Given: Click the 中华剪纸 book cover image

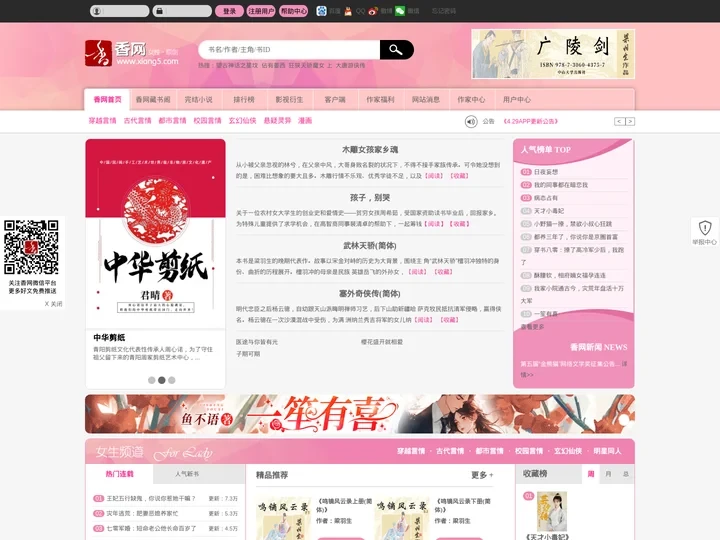Looking at the screenshot, I should tap(155, 234).
